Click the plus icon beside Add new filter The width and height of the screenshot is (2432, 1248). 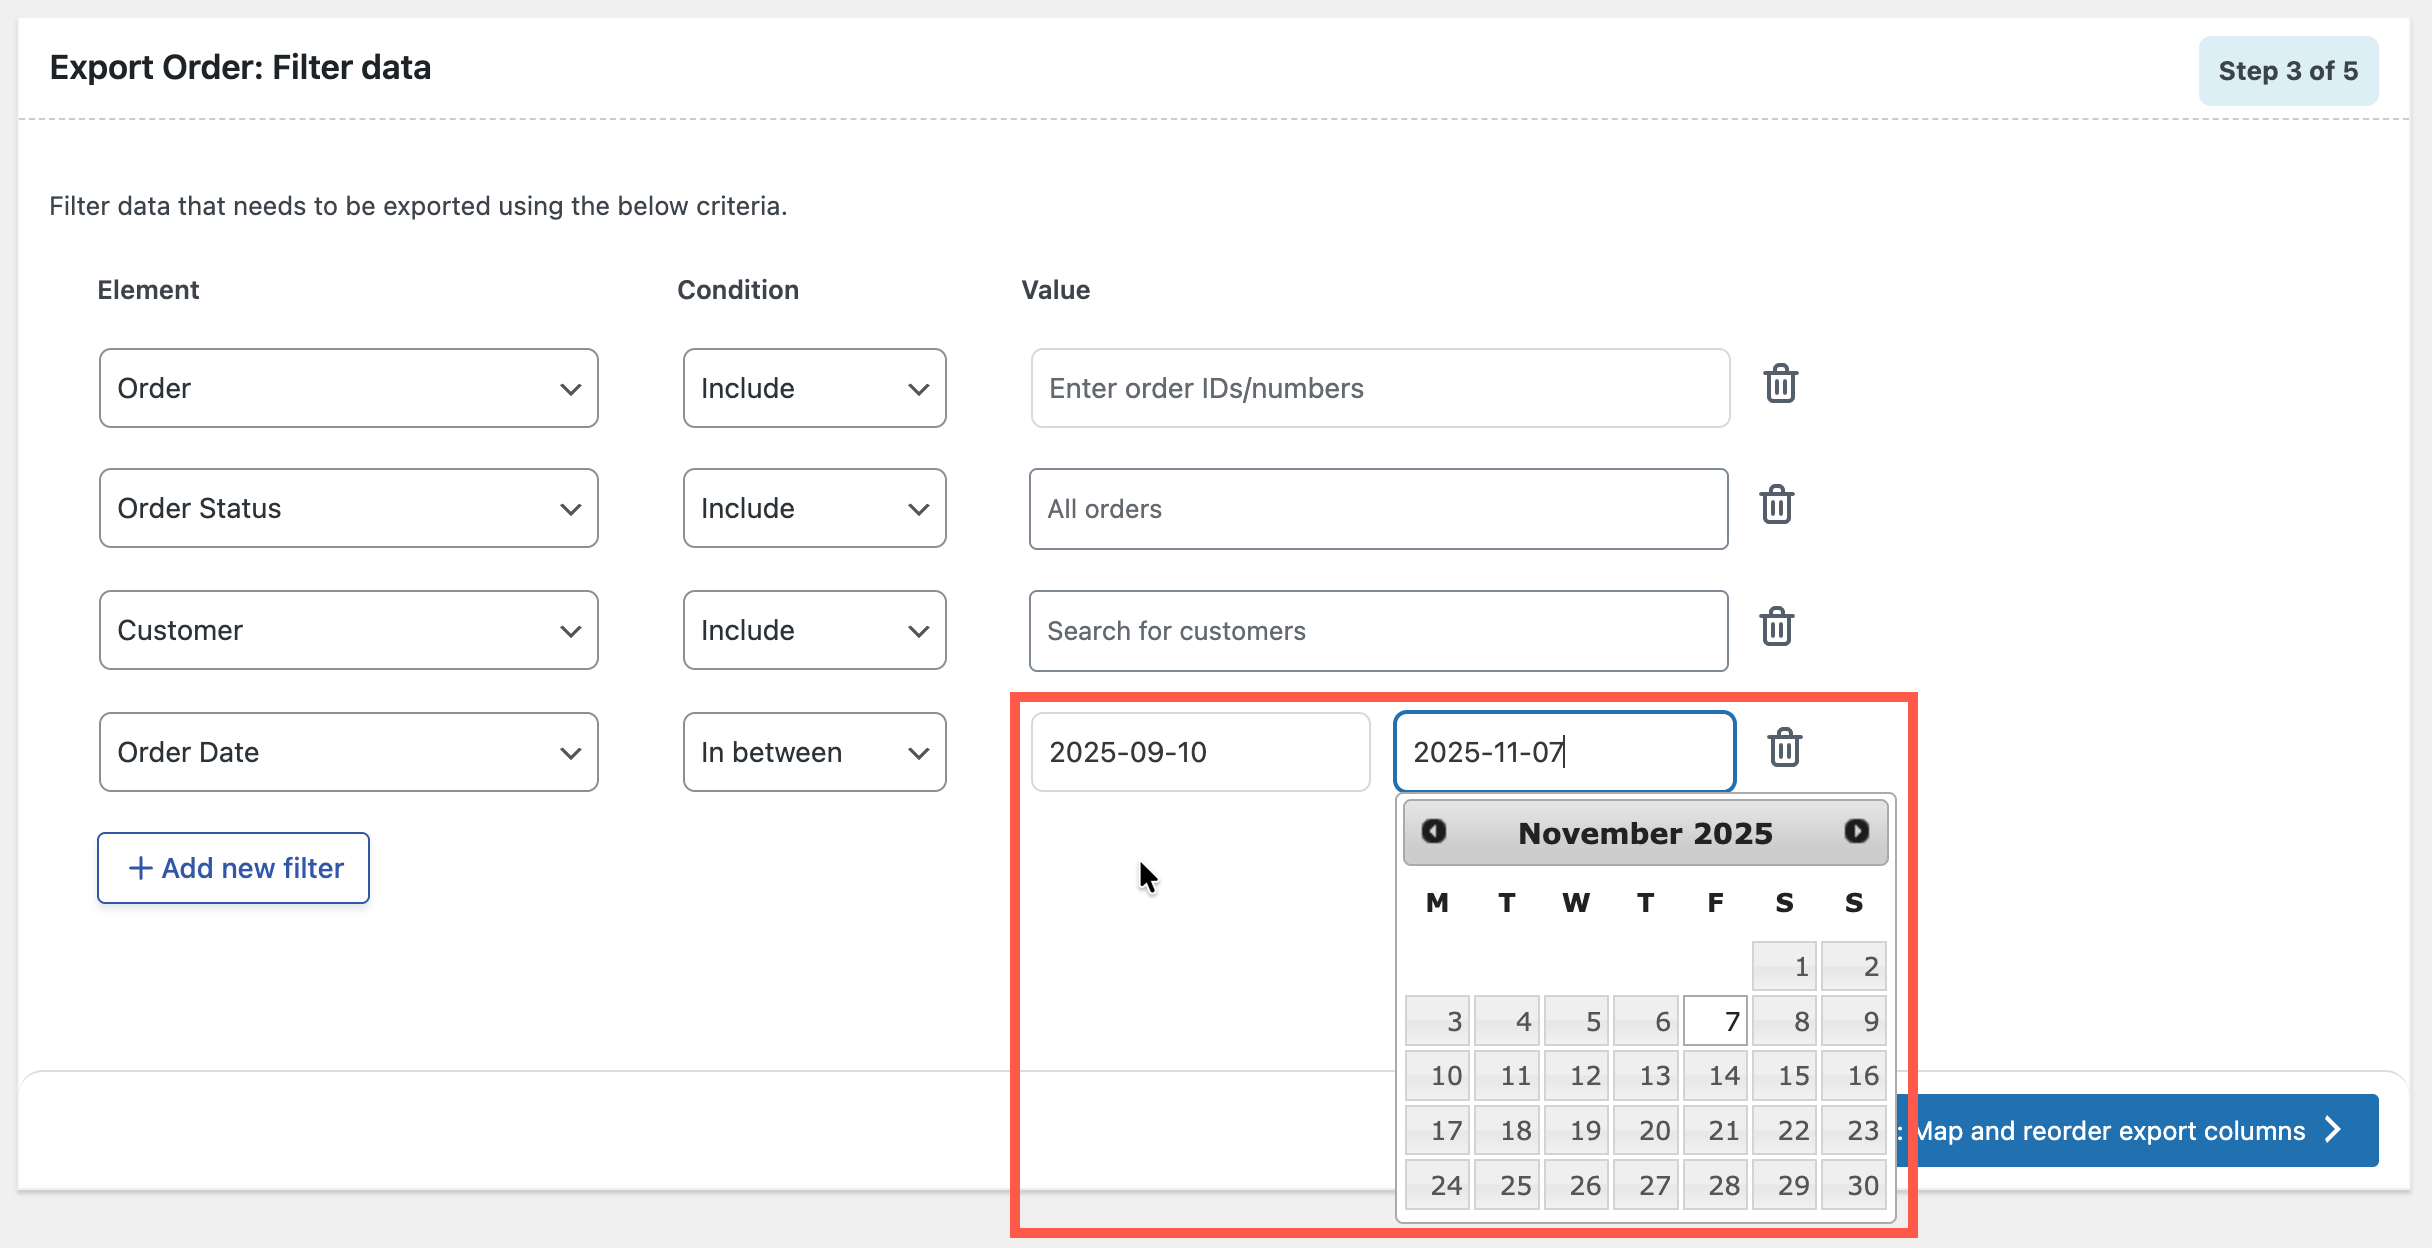(x=141, y=868)
